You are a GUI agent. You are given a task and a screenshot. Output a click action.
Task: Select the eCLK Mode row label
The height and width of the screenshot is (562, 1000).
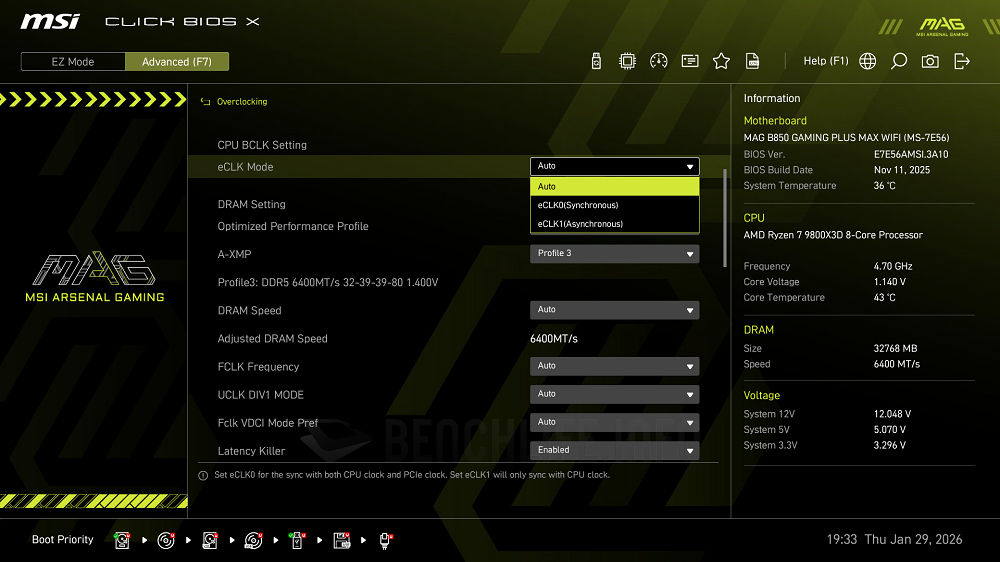coord(245,167)
